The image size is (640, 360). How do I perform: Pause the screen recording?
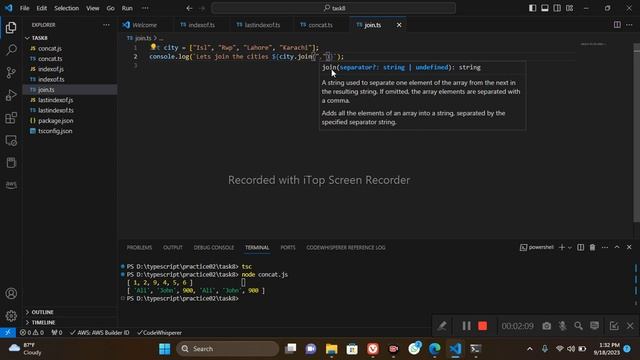pos(466,326)
